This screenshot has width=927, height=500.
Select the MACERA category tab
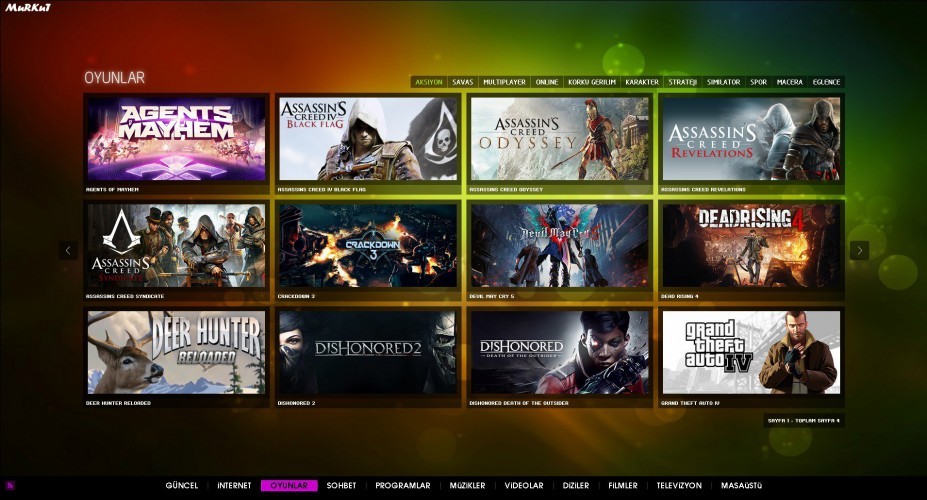790,82
